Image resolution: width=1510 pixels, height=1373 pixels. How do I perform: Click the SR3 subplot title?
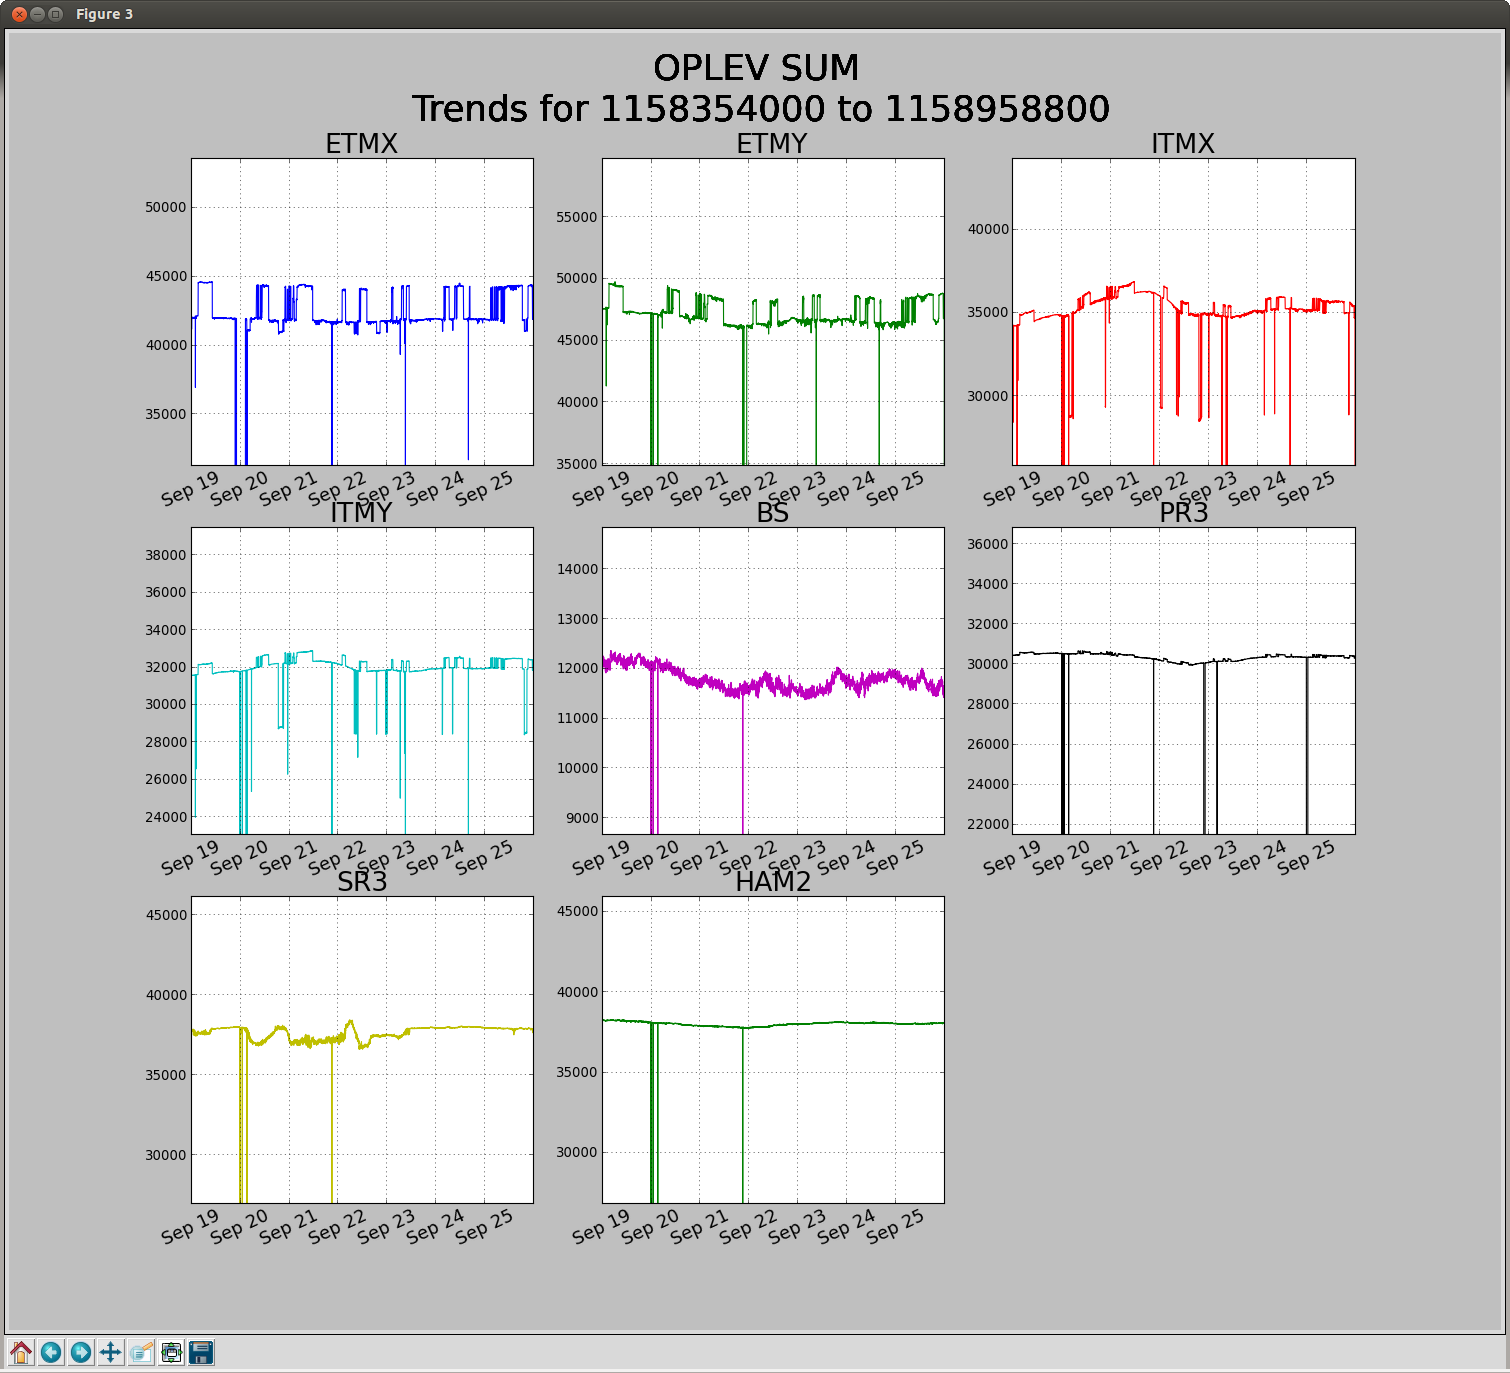362,882
